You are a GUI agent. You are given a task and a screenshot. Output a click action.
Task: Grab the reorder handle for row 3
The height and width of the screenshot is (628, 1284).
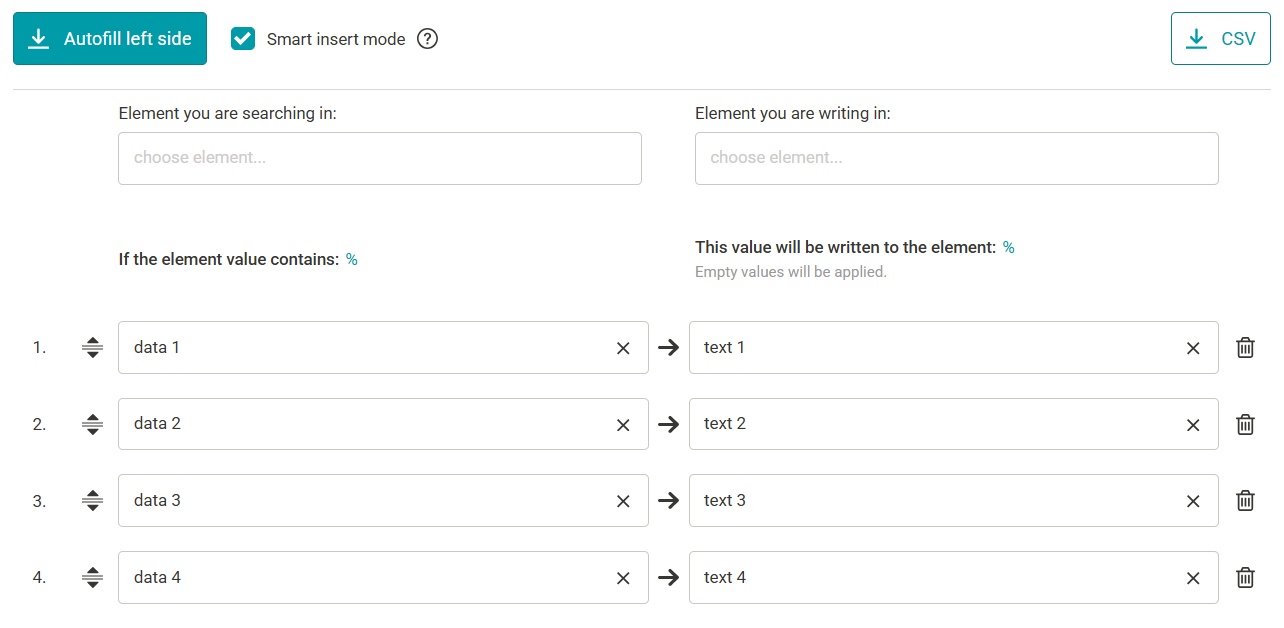coord(92,501)
